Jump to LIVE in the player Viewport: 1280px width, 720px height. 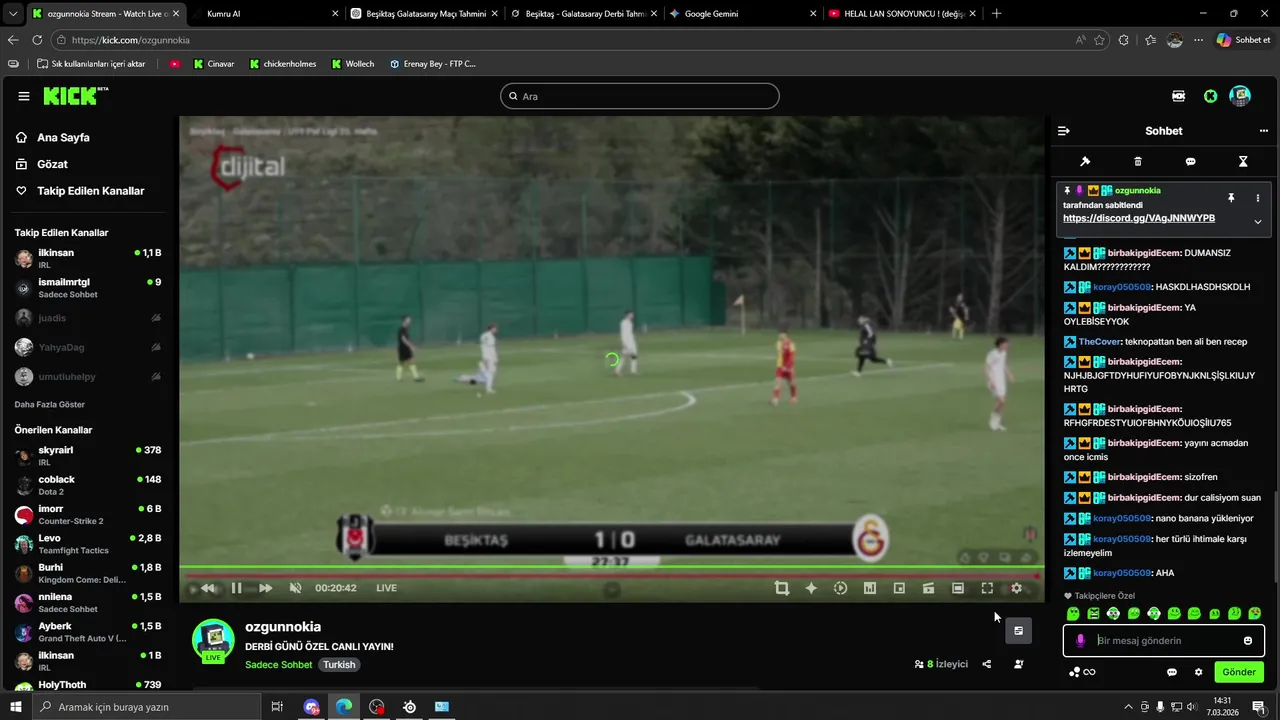tap(386, 588)
